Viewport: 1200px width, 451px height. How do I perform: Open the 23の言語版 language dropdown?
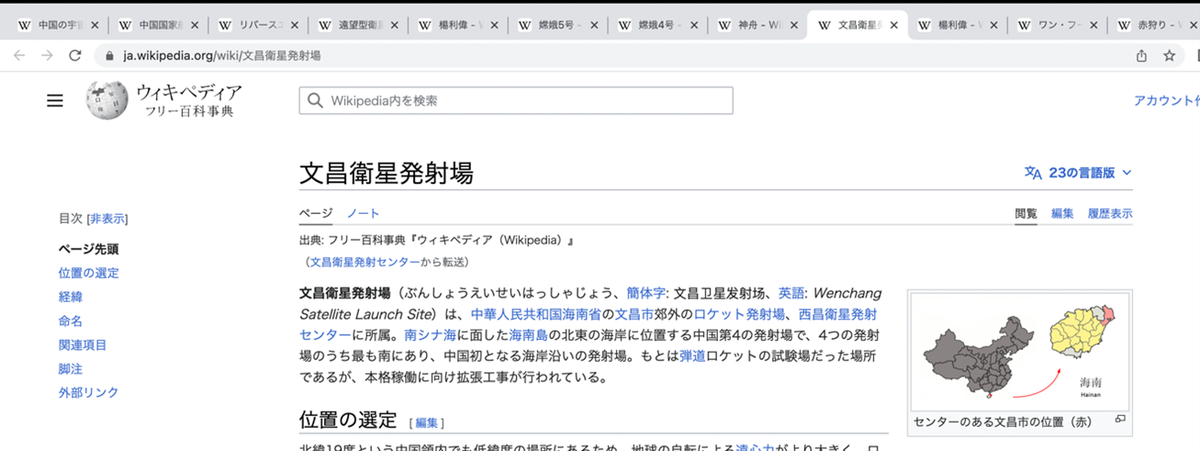pyautogui.click(x=1080, y=172)
